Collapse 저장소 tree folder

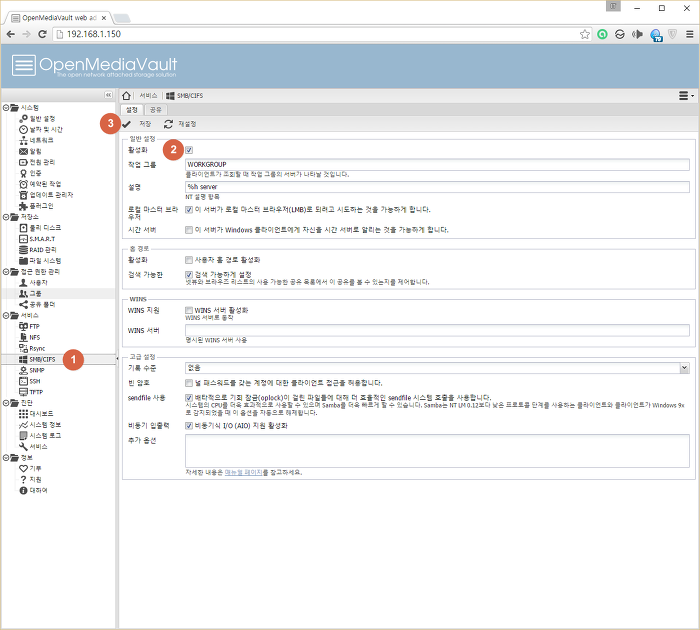click(x=6, y=217)
